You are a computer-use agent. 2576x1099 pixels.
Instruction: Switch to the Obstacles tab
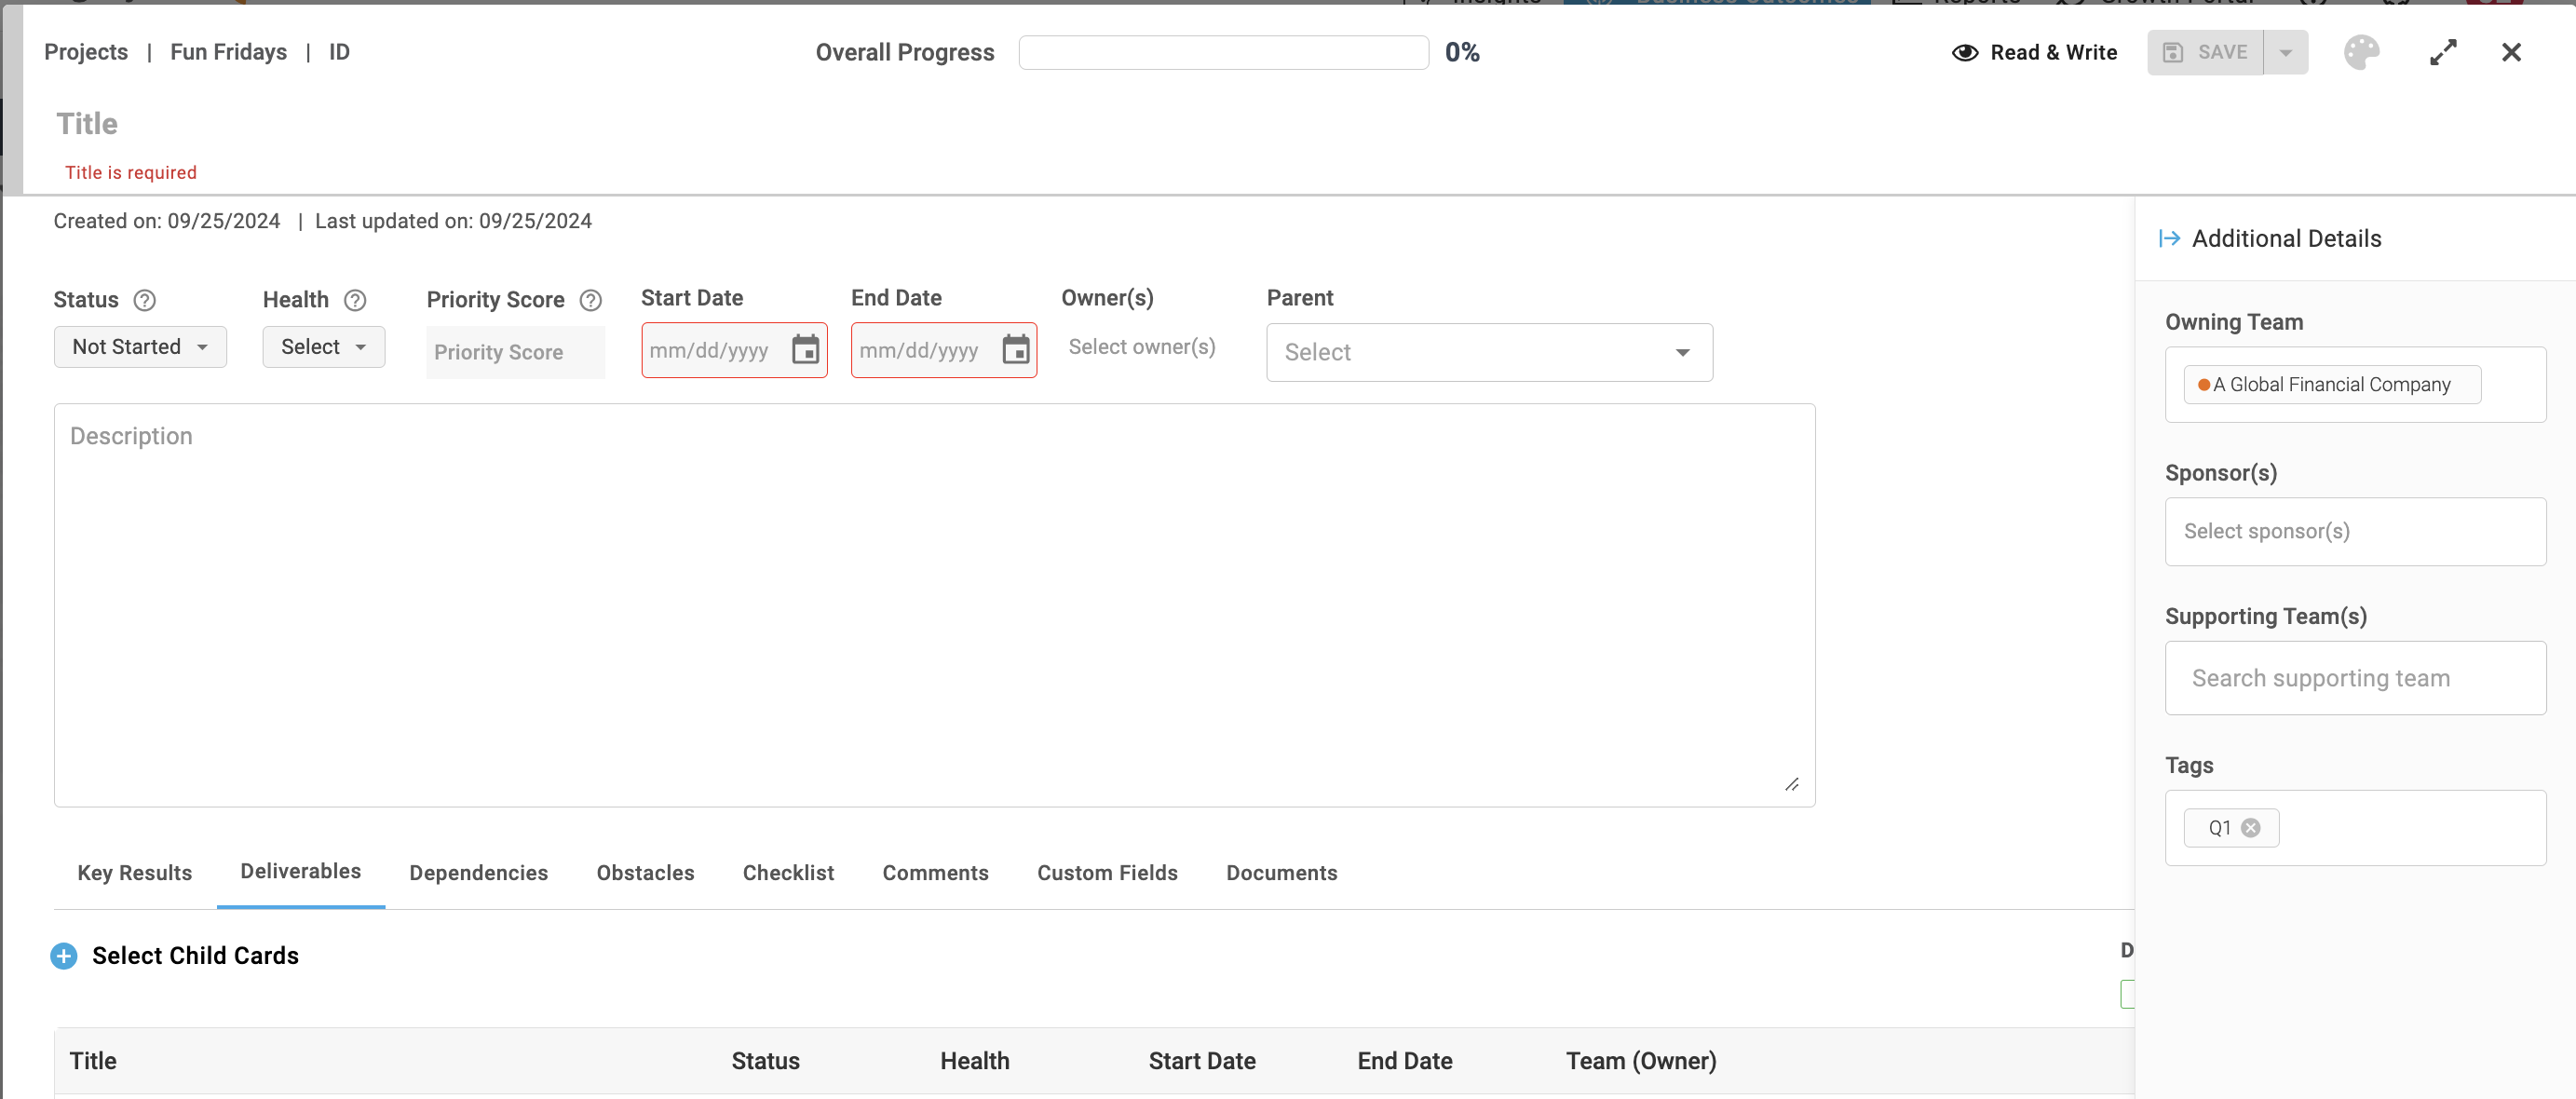(x=646, y=872)
